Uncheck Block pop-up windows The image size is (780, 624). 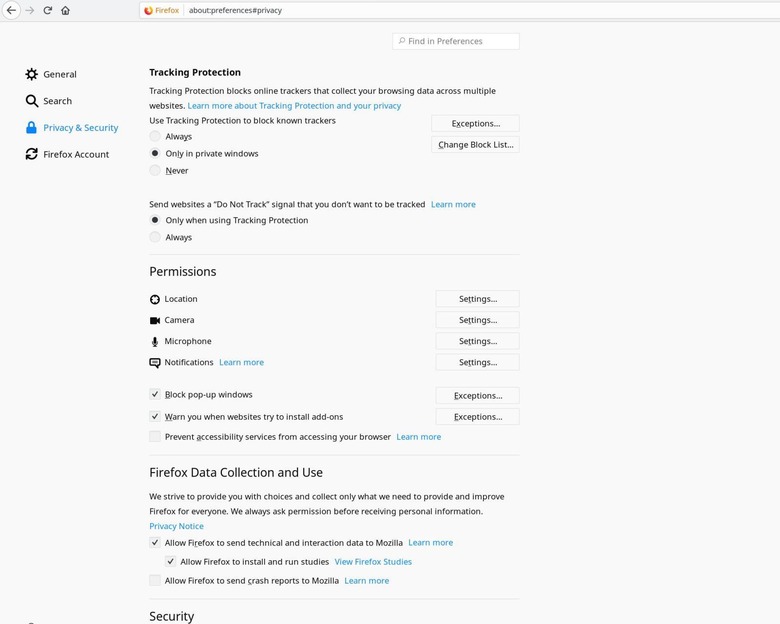155,395
